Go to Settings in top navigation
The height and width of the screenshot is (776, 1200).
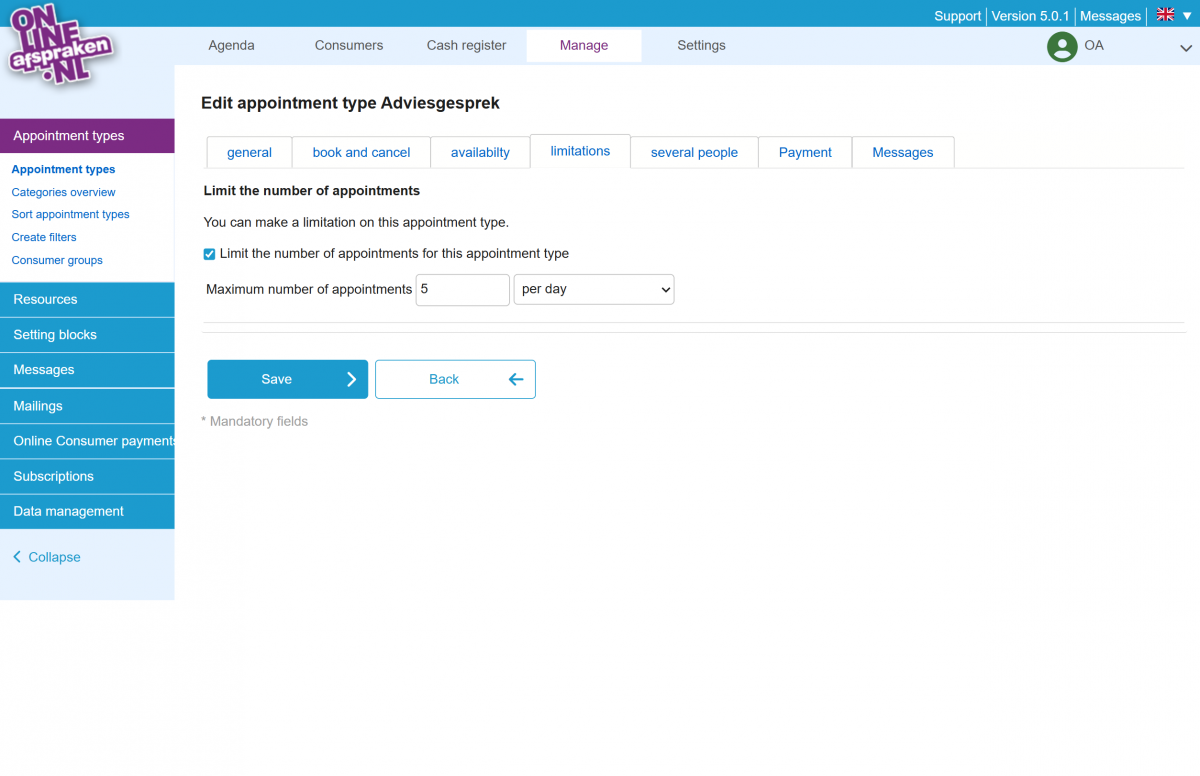[701, 45]
